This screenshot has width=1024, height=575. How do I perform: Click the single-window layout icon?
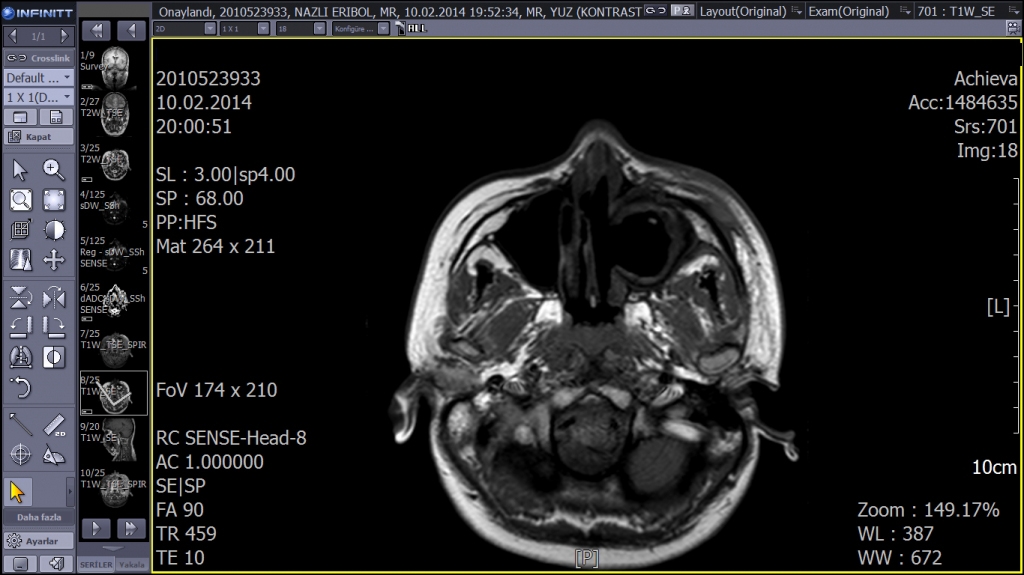click(x=20, y=118)
